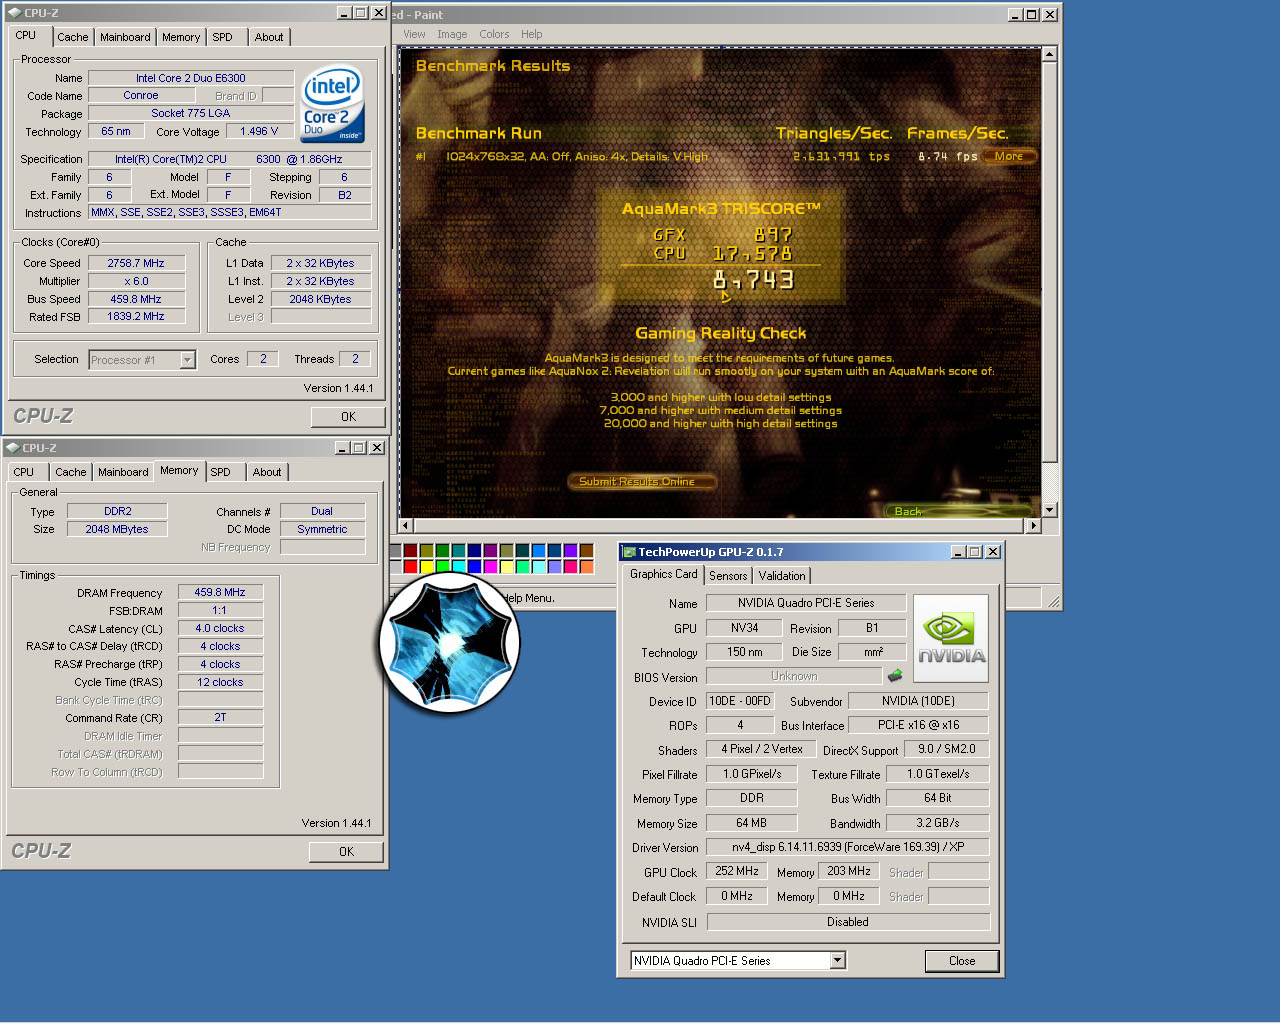Screen dimensions: 1280x1024
Task: Click the Driver Version field in GPU-Z
Action: point(848,847)
